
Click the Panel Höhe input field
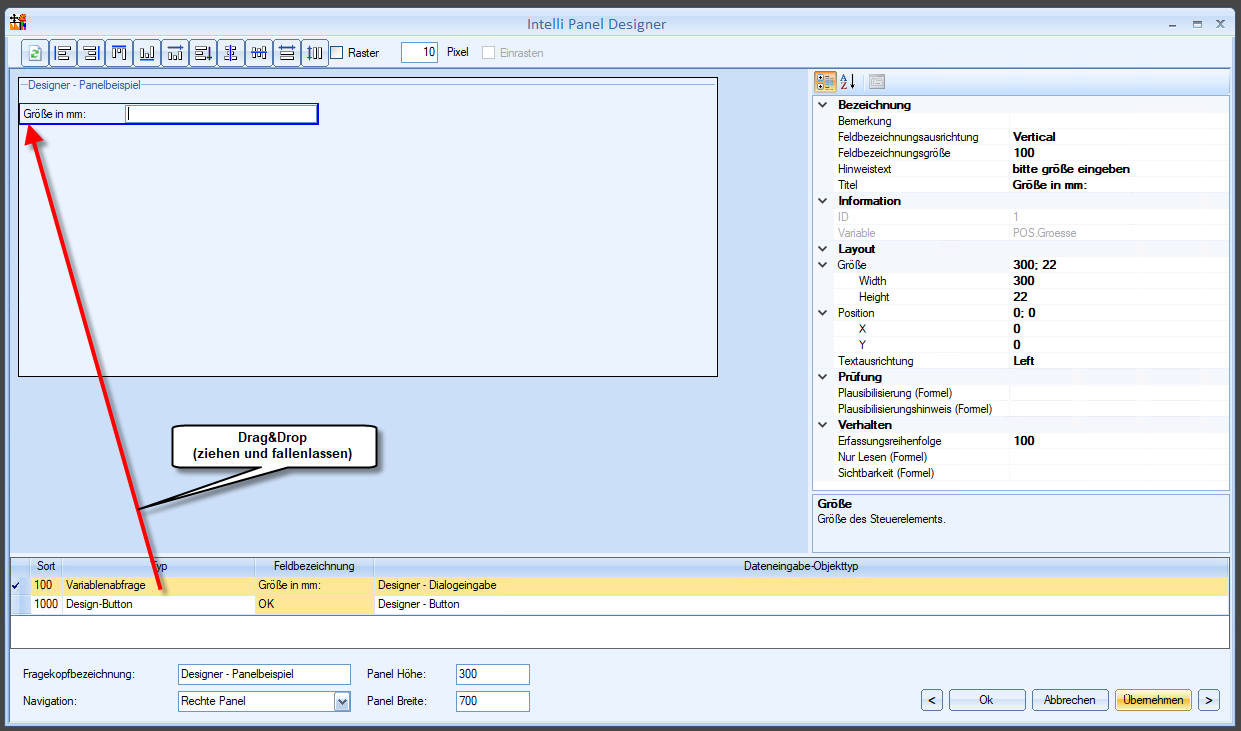click(x=492, y=674)
